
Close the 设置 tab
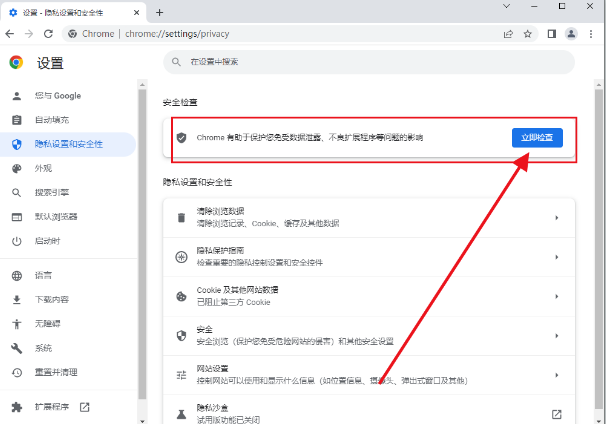point(136,13)
